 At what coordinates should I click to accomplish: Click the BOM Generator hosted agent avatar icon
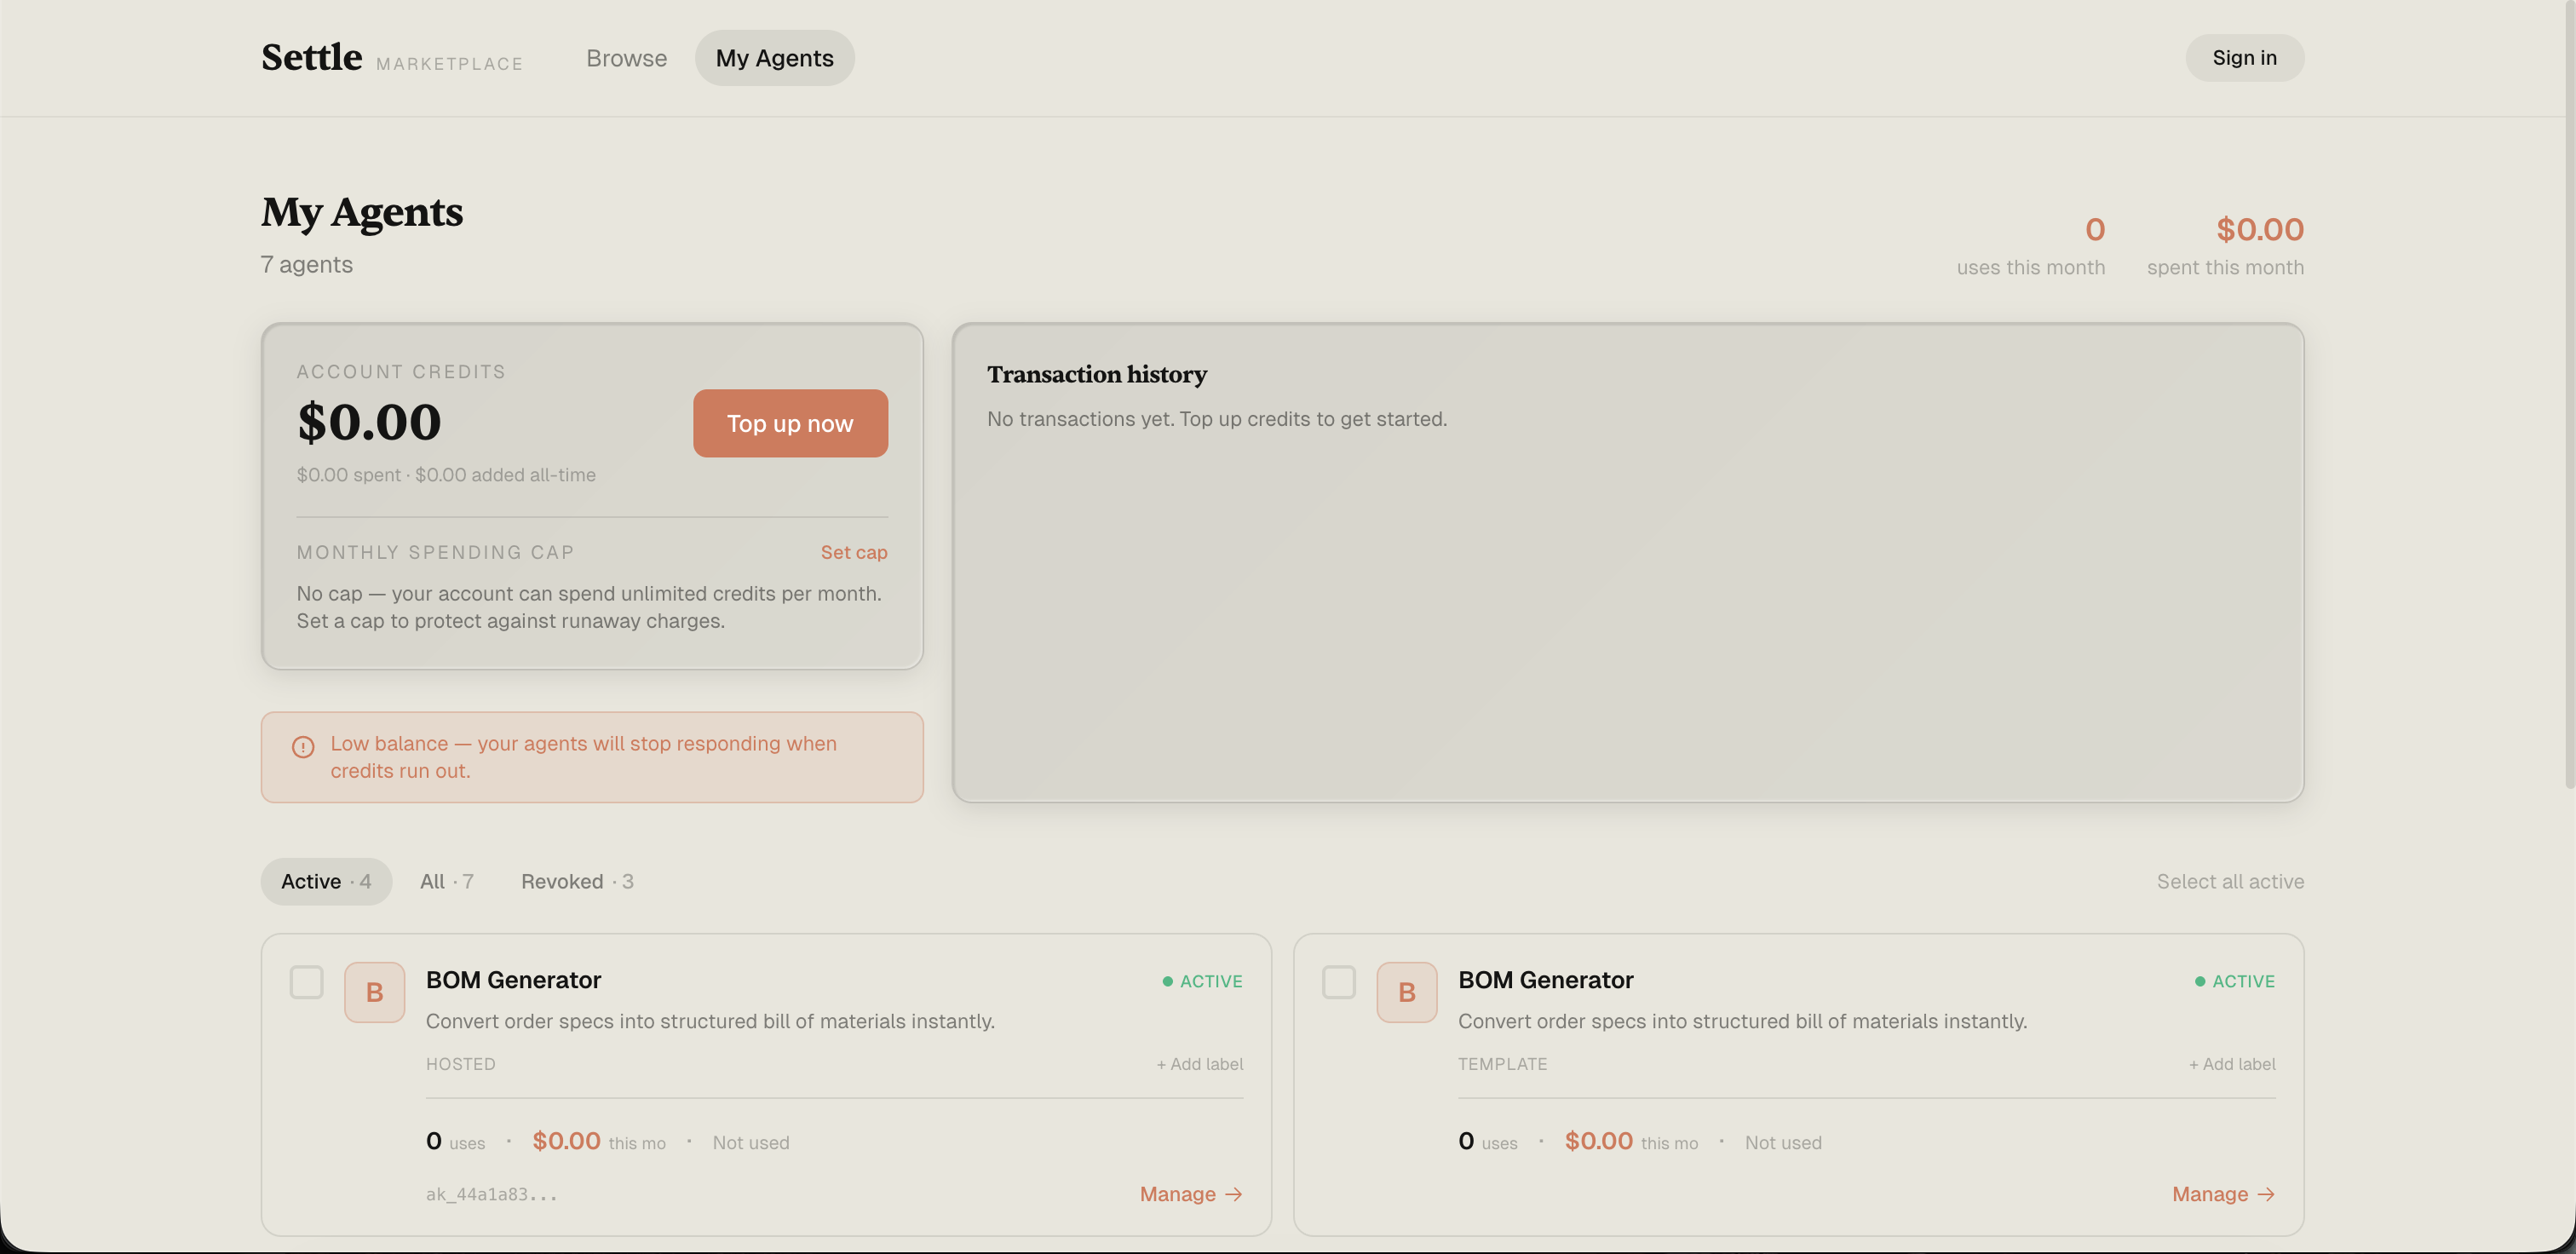coord(374,991)
